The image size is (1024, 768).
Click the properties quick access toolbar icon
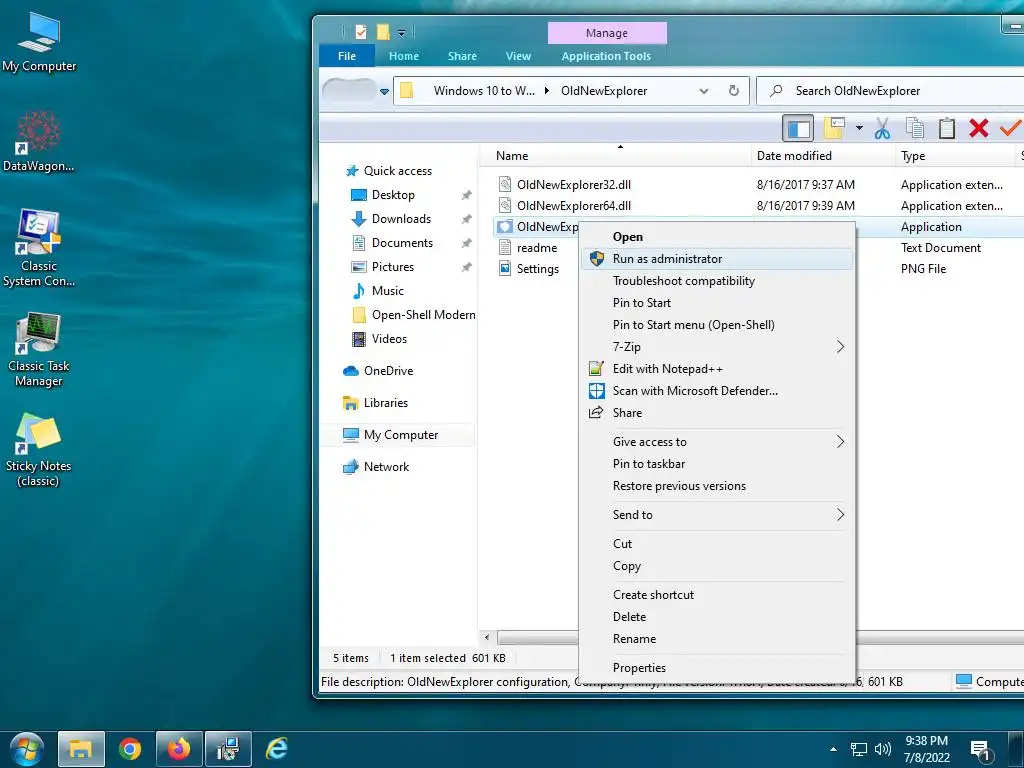pos(360,31)
